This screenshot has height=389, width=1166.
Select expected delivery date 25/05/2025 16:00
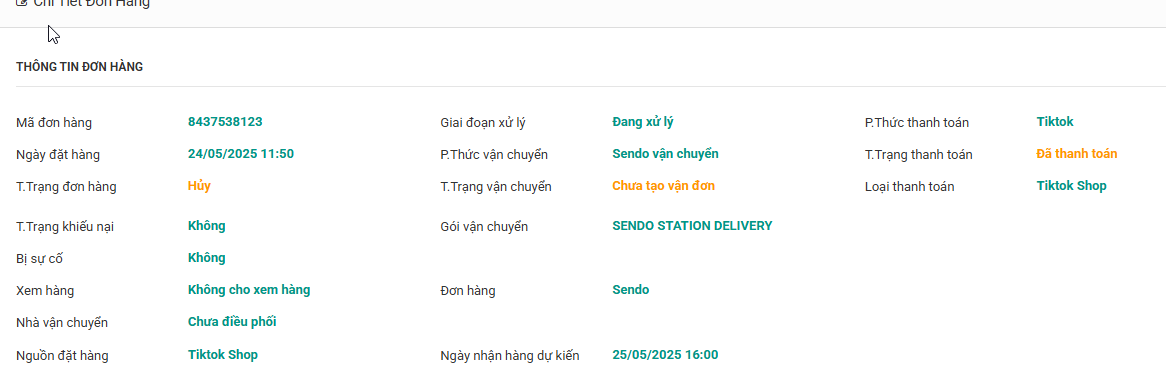(x=666, y=355)
